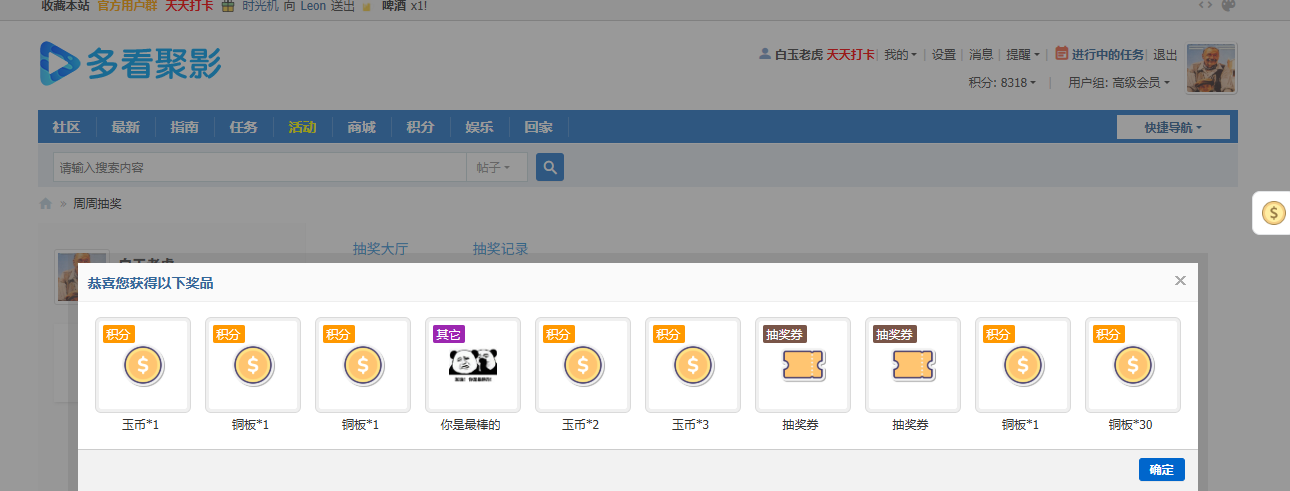The height and width of the screenshot is (491, 1290).
Task: Open the 商城 nav menu item
Action: [361, 127]
